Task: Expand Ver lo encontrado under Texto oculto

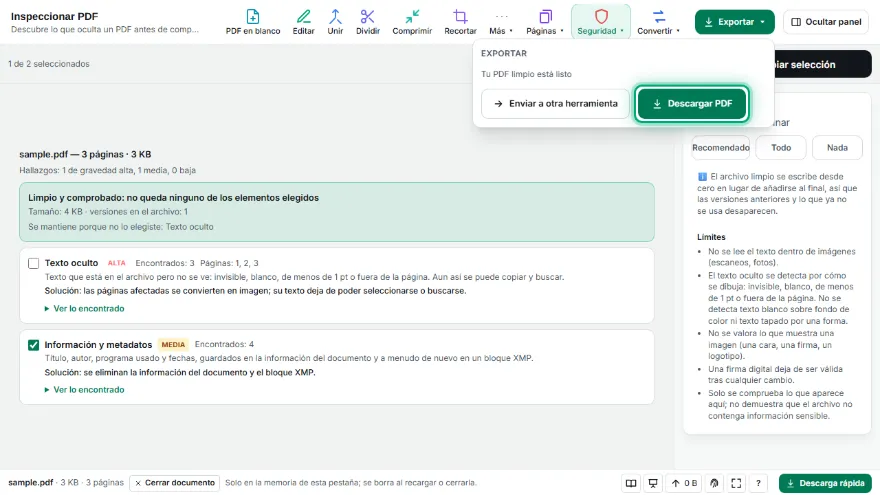Action: [x=85, y=308]
